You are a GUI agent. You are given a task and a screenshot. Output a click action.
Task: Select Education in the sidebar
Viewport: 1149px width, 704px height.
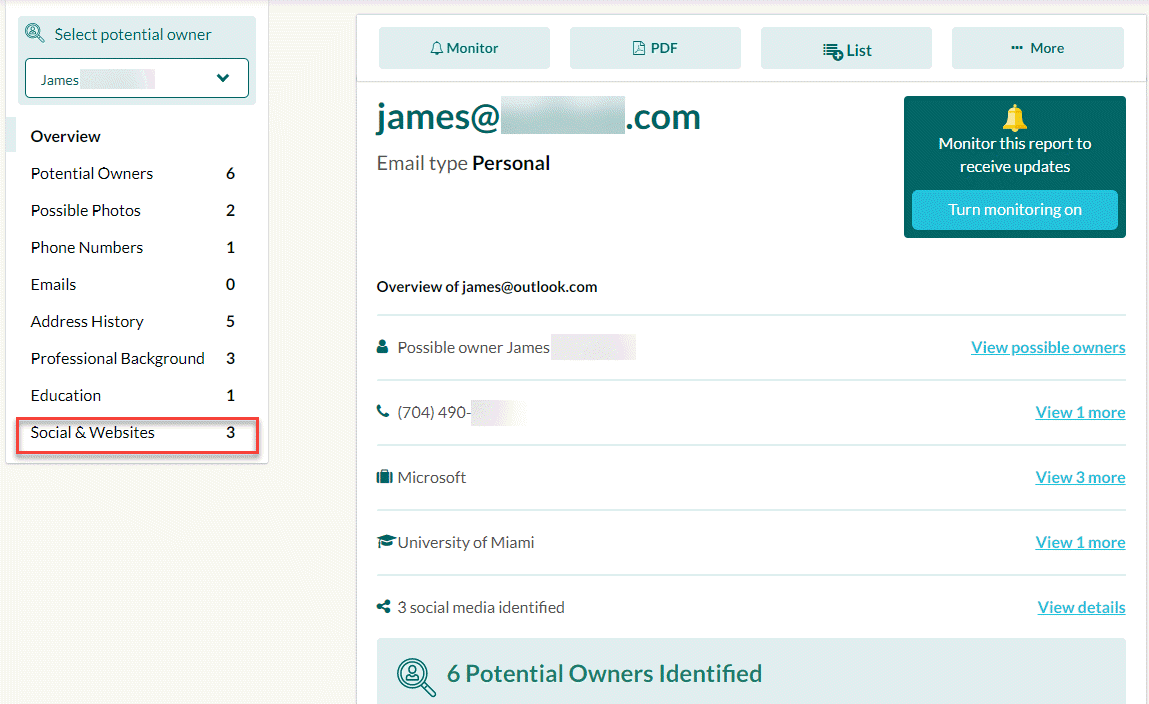pos(133,396)
